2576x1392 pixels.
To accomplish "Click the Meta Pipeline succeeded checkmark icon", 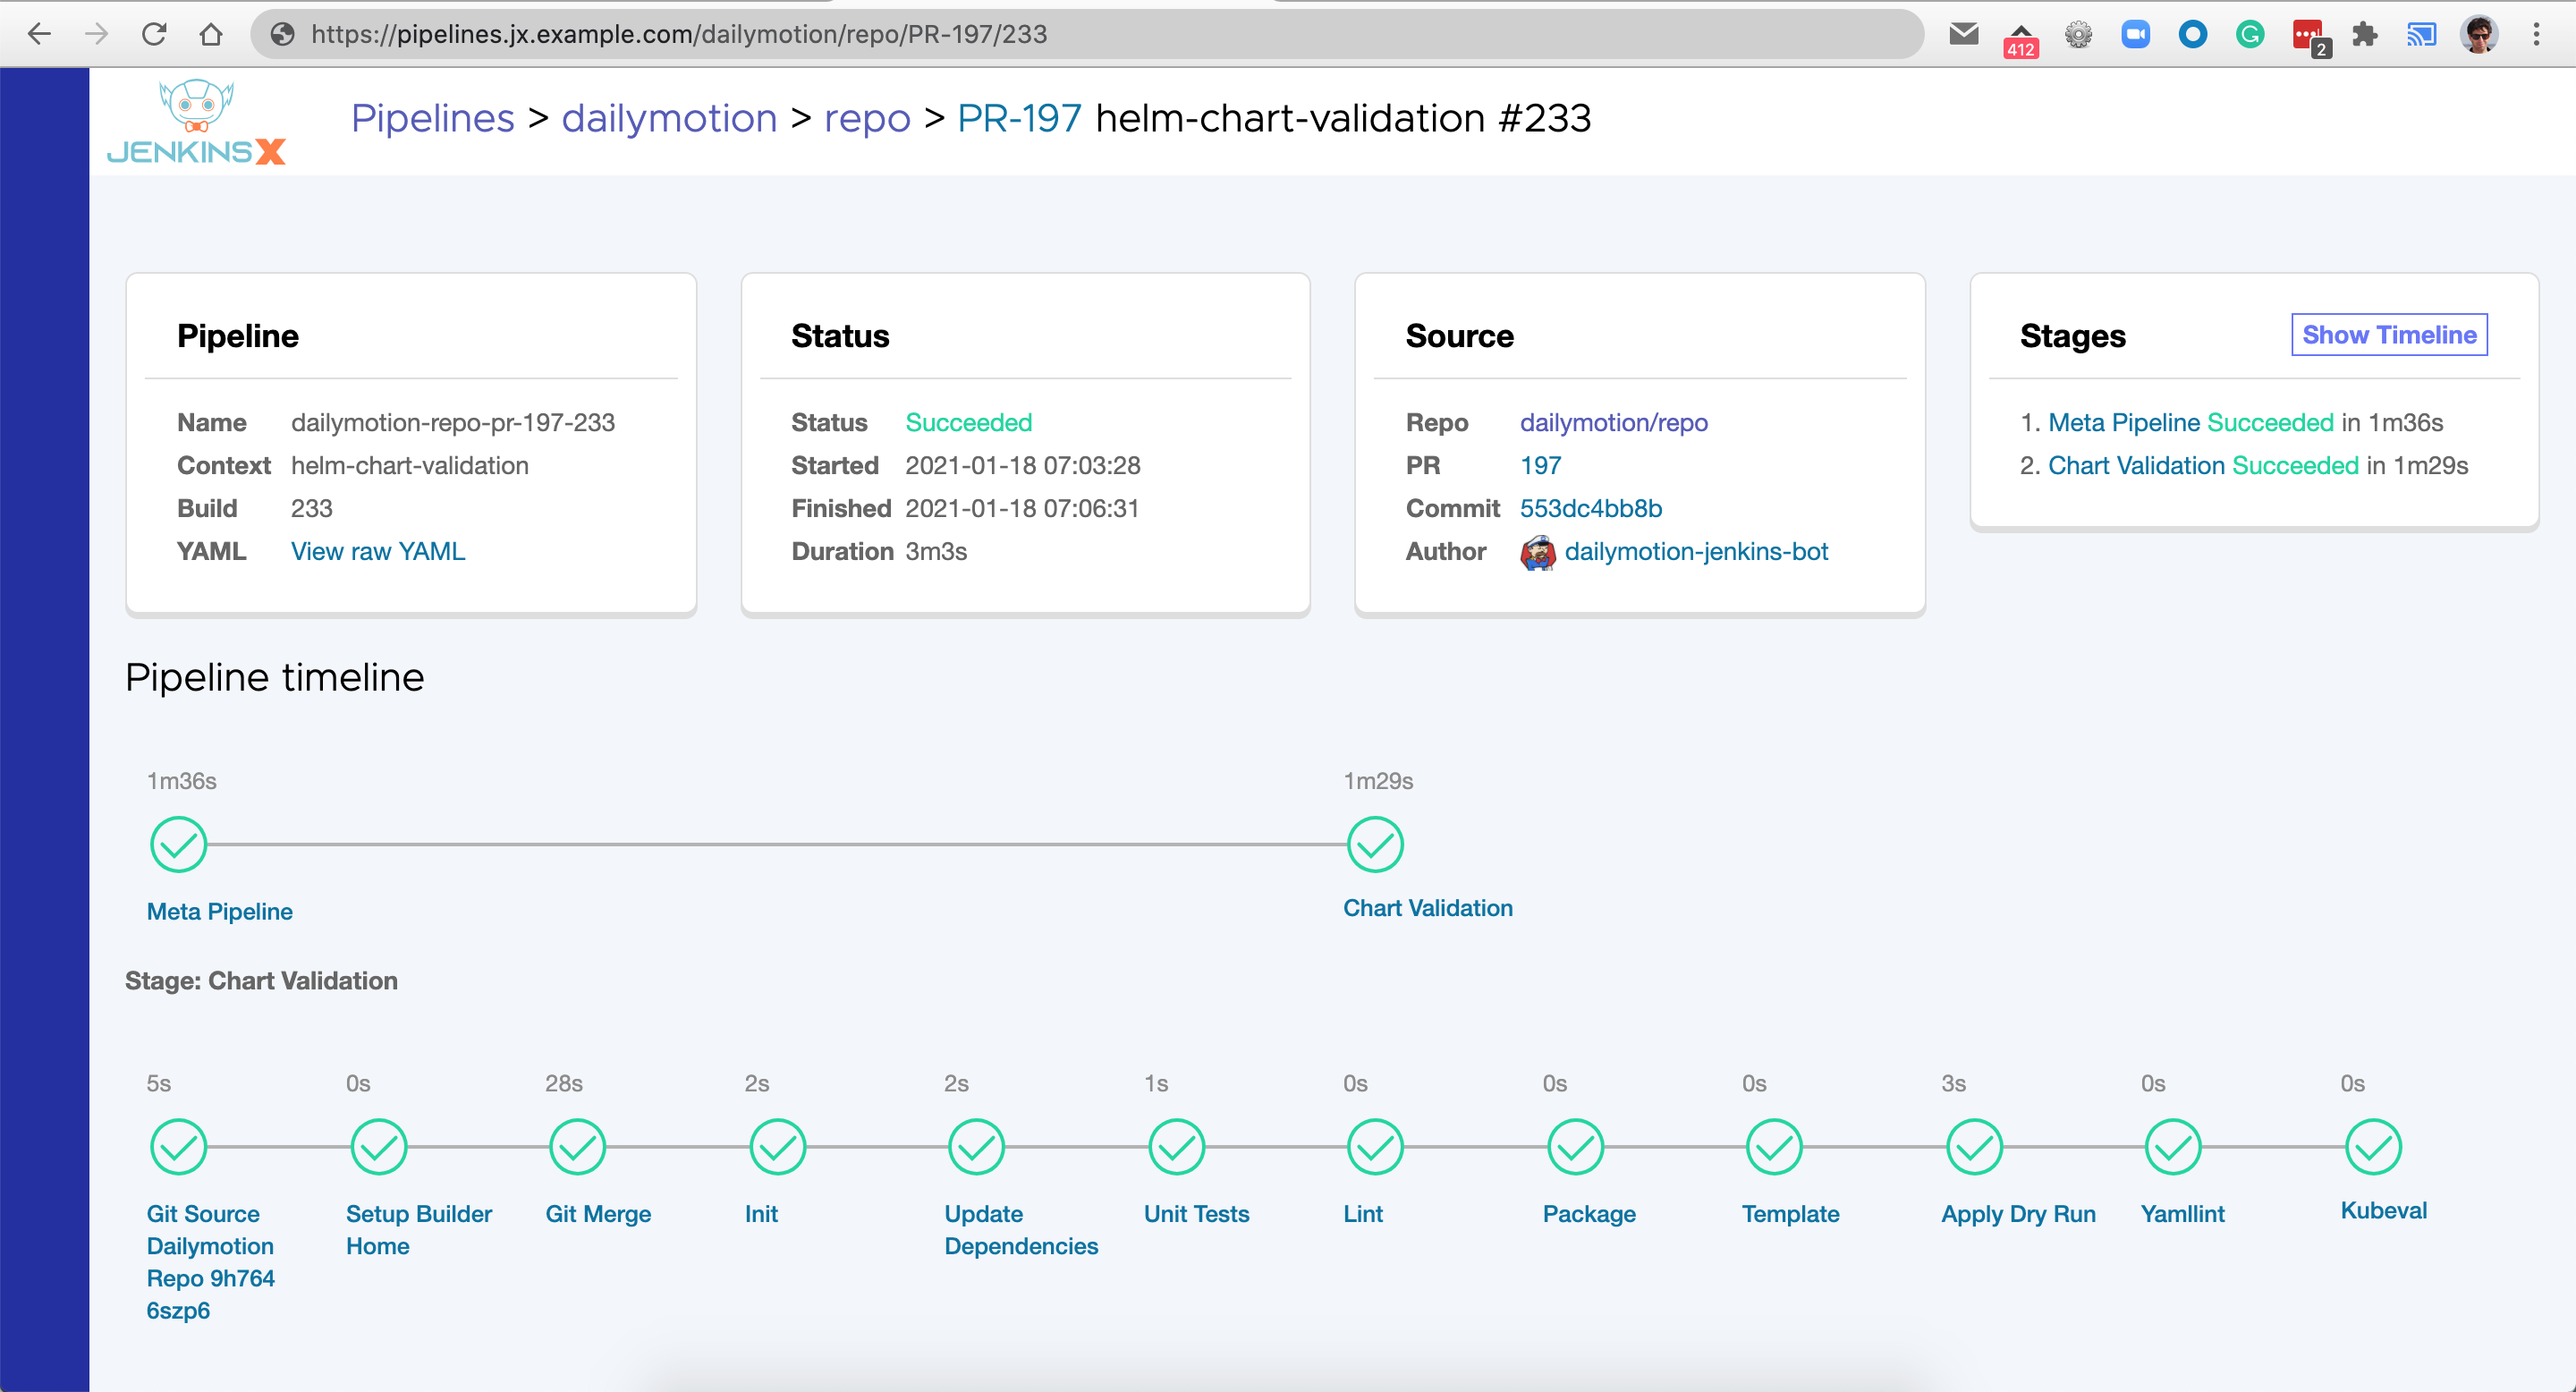I will pyautogui.click(x=178, y=845).
